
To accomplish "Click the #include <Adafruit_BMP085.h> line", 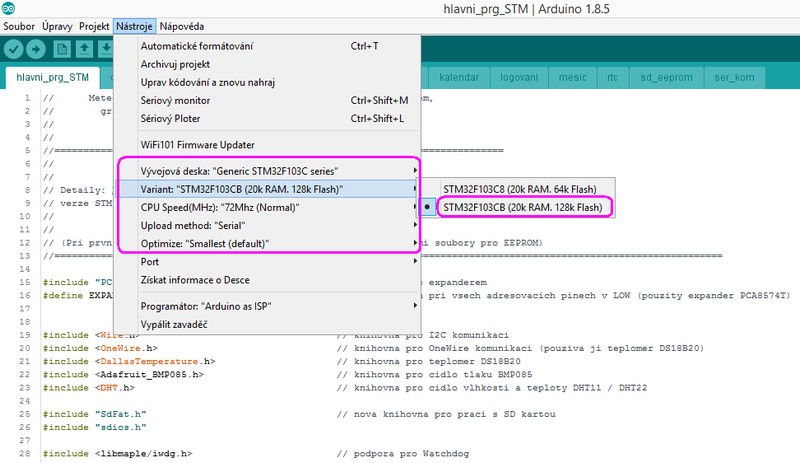I will [x=123, y=375].
